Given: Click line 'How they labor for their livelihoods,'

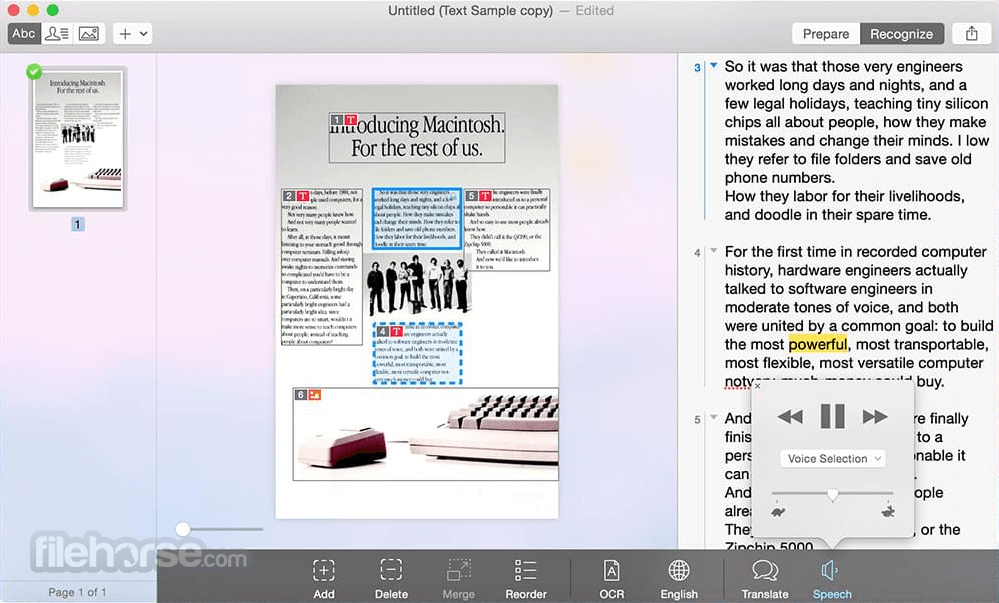Looking at the screenshot, I should pos(845,196).
